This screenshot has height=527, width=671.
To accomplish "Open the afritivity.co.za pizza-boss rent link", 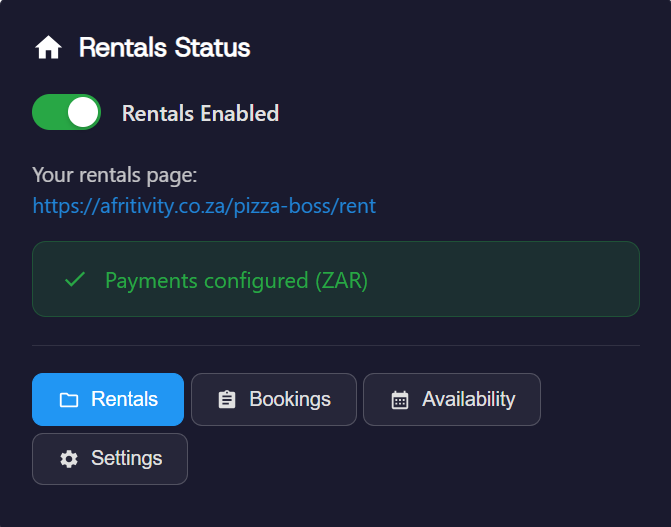I will pyautogui.click(x=204, y=206).
